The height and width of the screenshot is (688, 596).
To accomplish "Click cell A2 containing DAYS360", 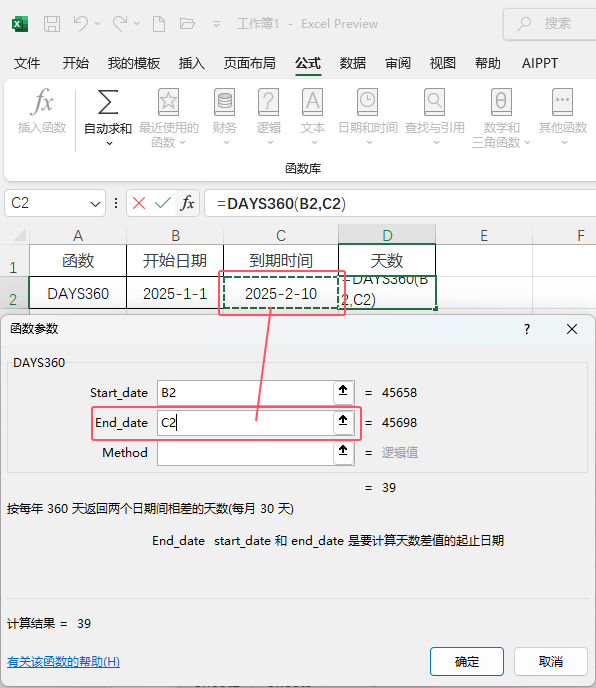I will pyautogui.click(x=78, y=293).
